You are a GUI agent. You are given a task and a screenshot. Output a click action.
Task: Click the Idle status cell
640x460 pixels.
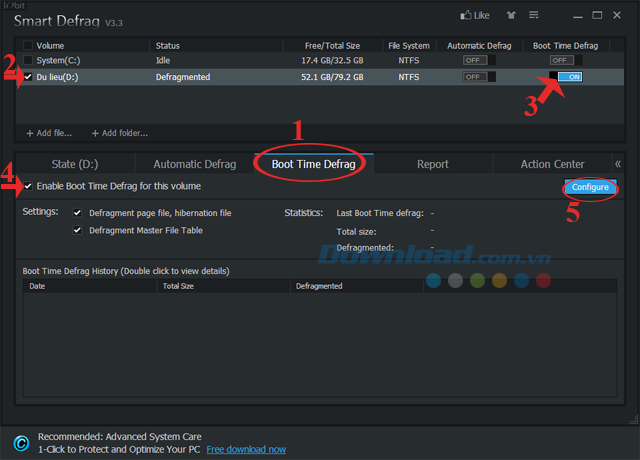tap(163, 60)
